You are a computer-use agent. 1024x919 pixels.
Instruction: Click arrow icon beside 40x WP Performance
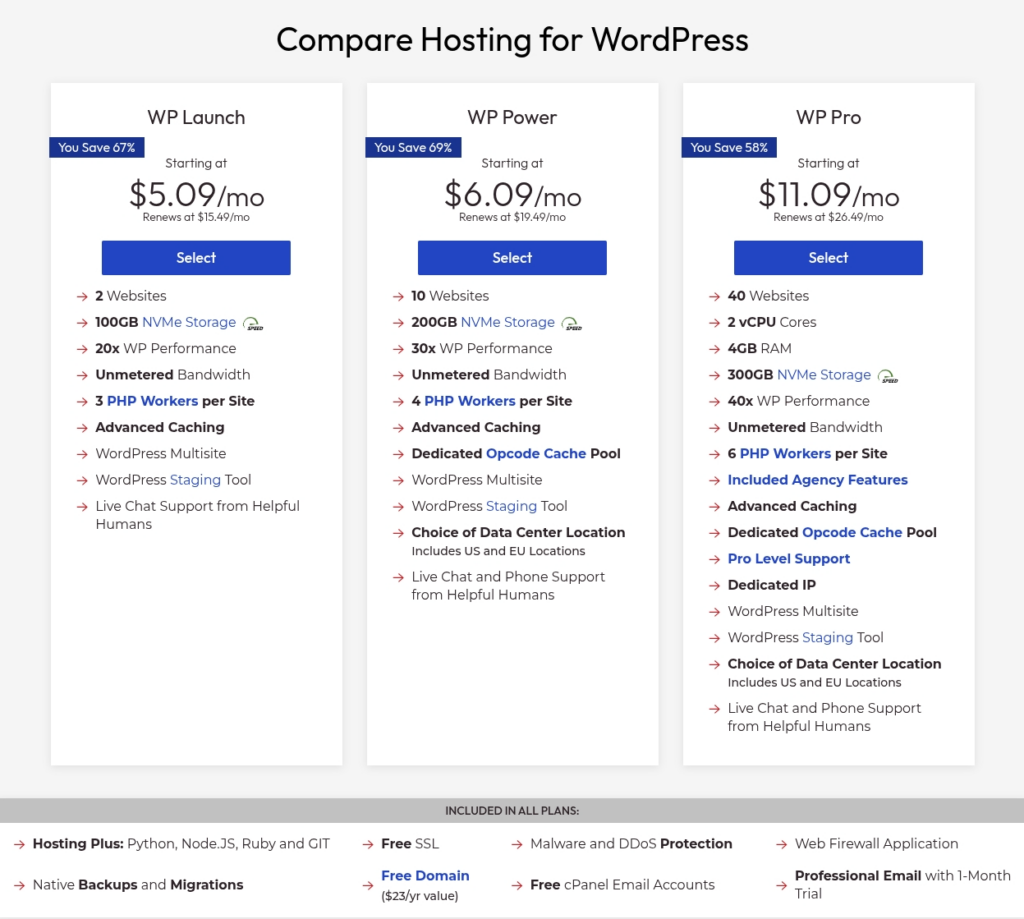(x=714, y=402)
